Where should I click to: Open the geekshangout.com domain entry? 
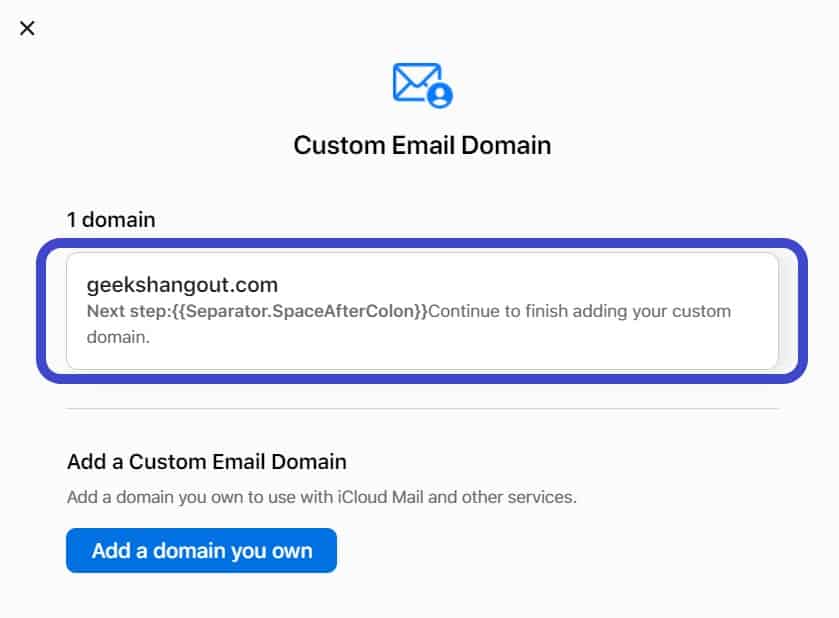(422, 311)
